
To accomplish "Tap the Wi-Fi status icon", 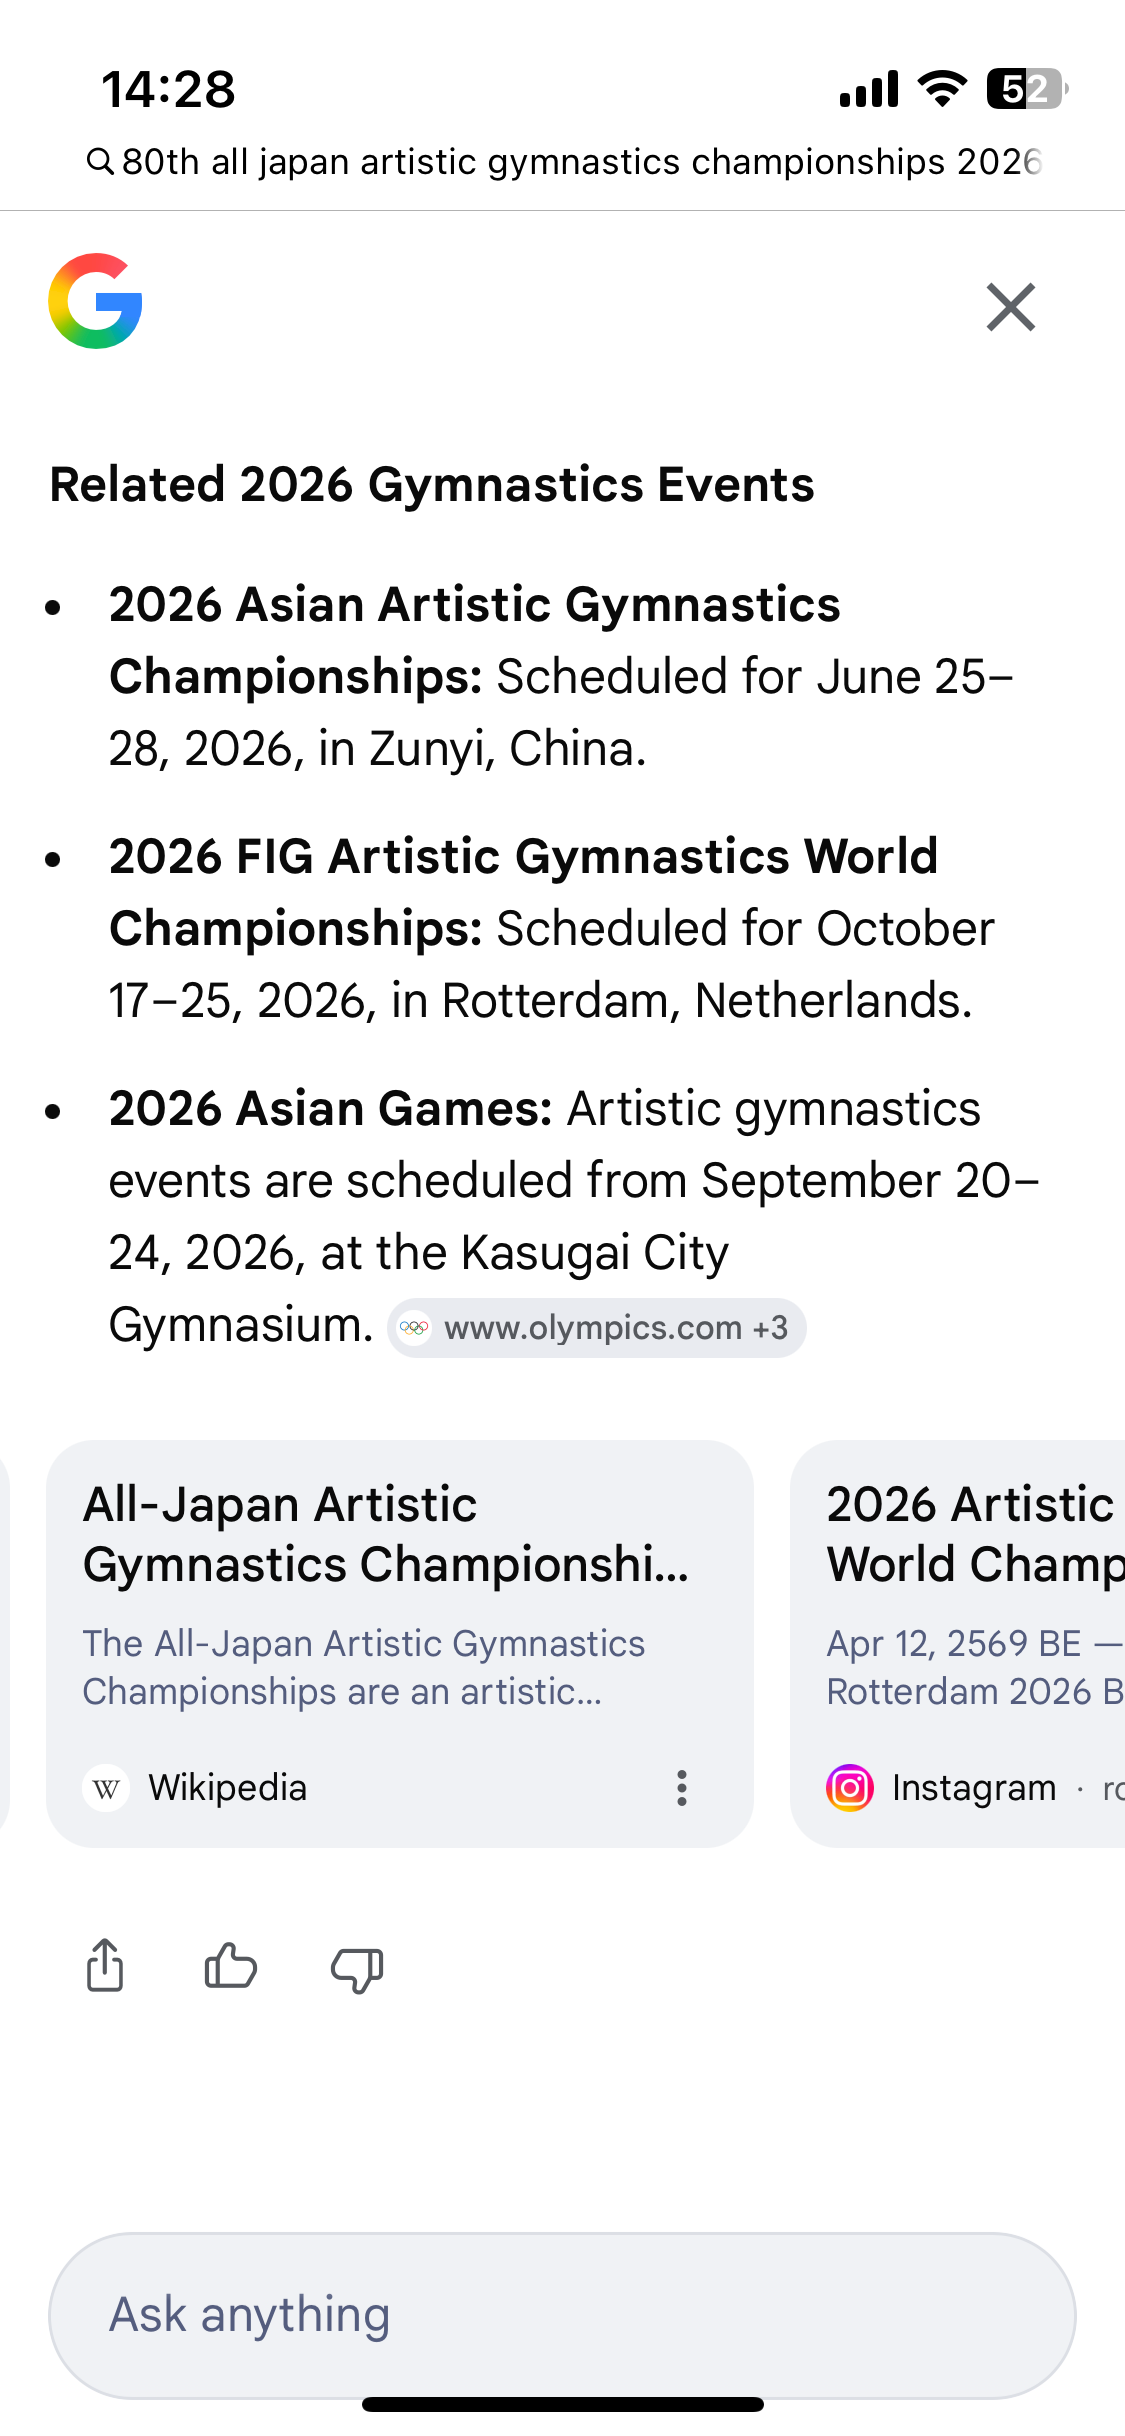I will [942, 89].
